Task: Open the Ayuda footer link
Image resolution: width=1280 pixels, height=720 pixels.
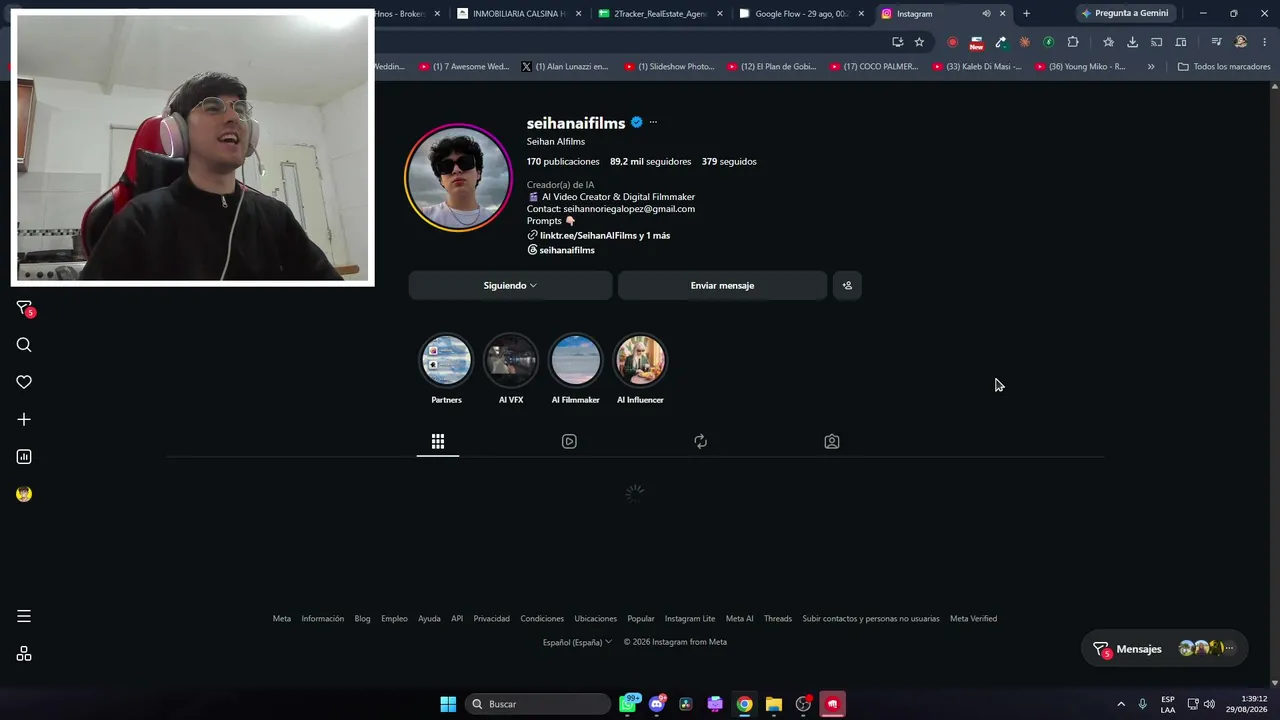Action: pyautogui.click(x=429, y=618)
